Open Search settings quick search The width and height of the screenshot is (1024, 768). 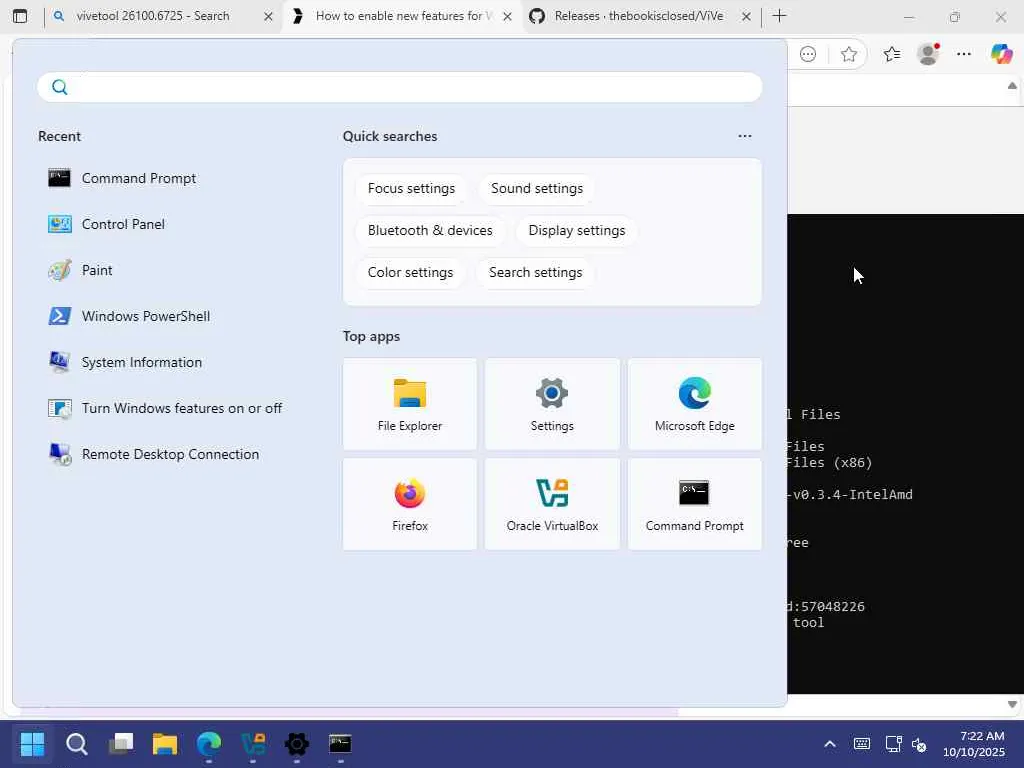[x=536, y=272]
